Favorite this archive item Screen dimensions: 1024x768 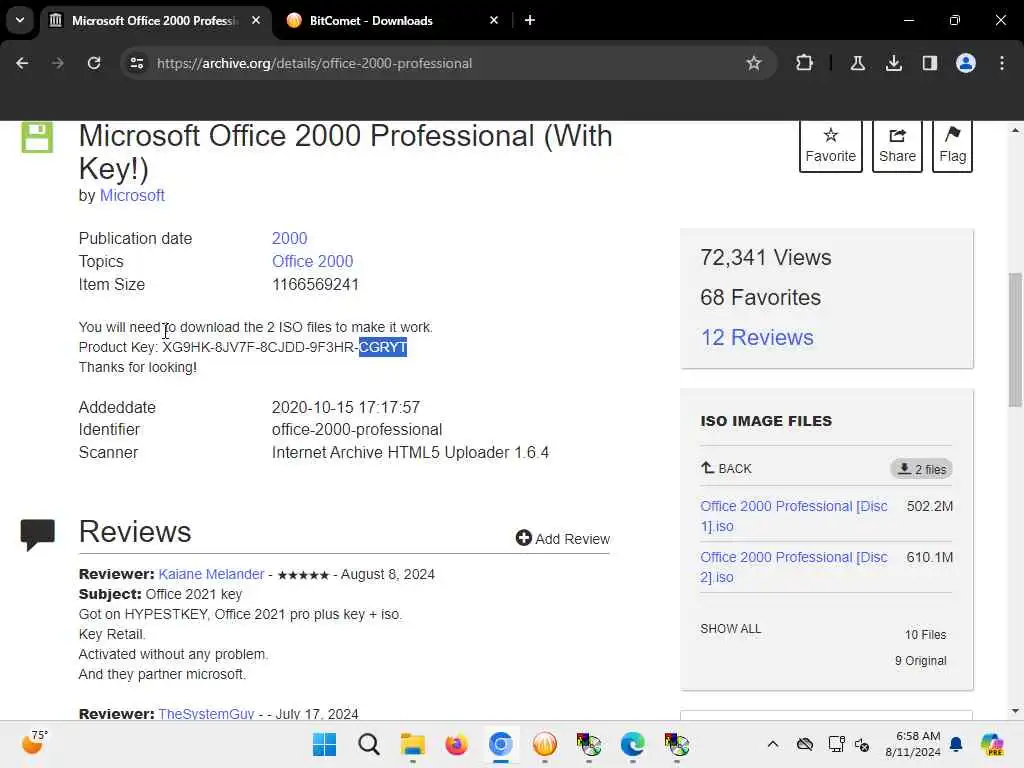[830, 145]
